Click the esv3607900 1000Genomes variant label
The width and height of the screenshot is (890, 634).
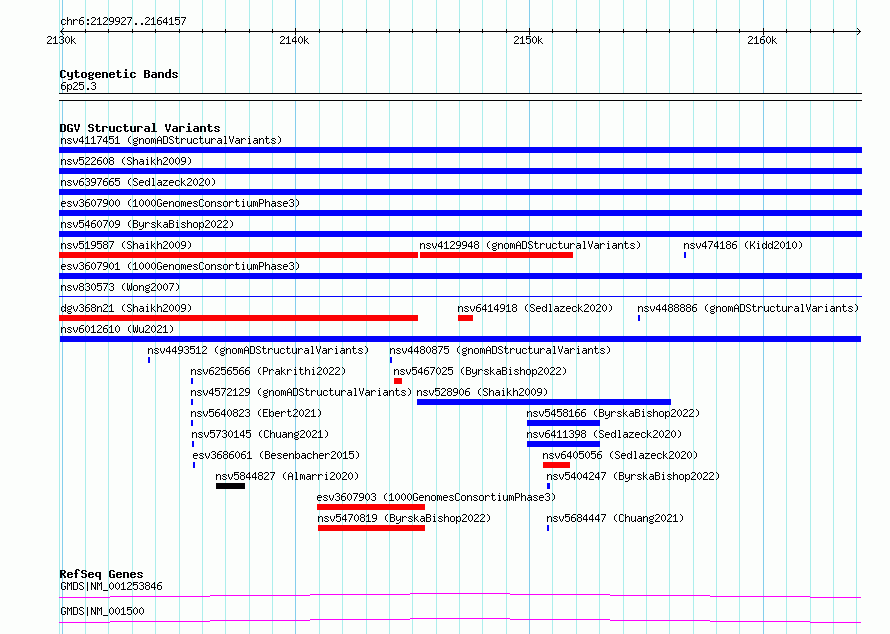point(180,203)
